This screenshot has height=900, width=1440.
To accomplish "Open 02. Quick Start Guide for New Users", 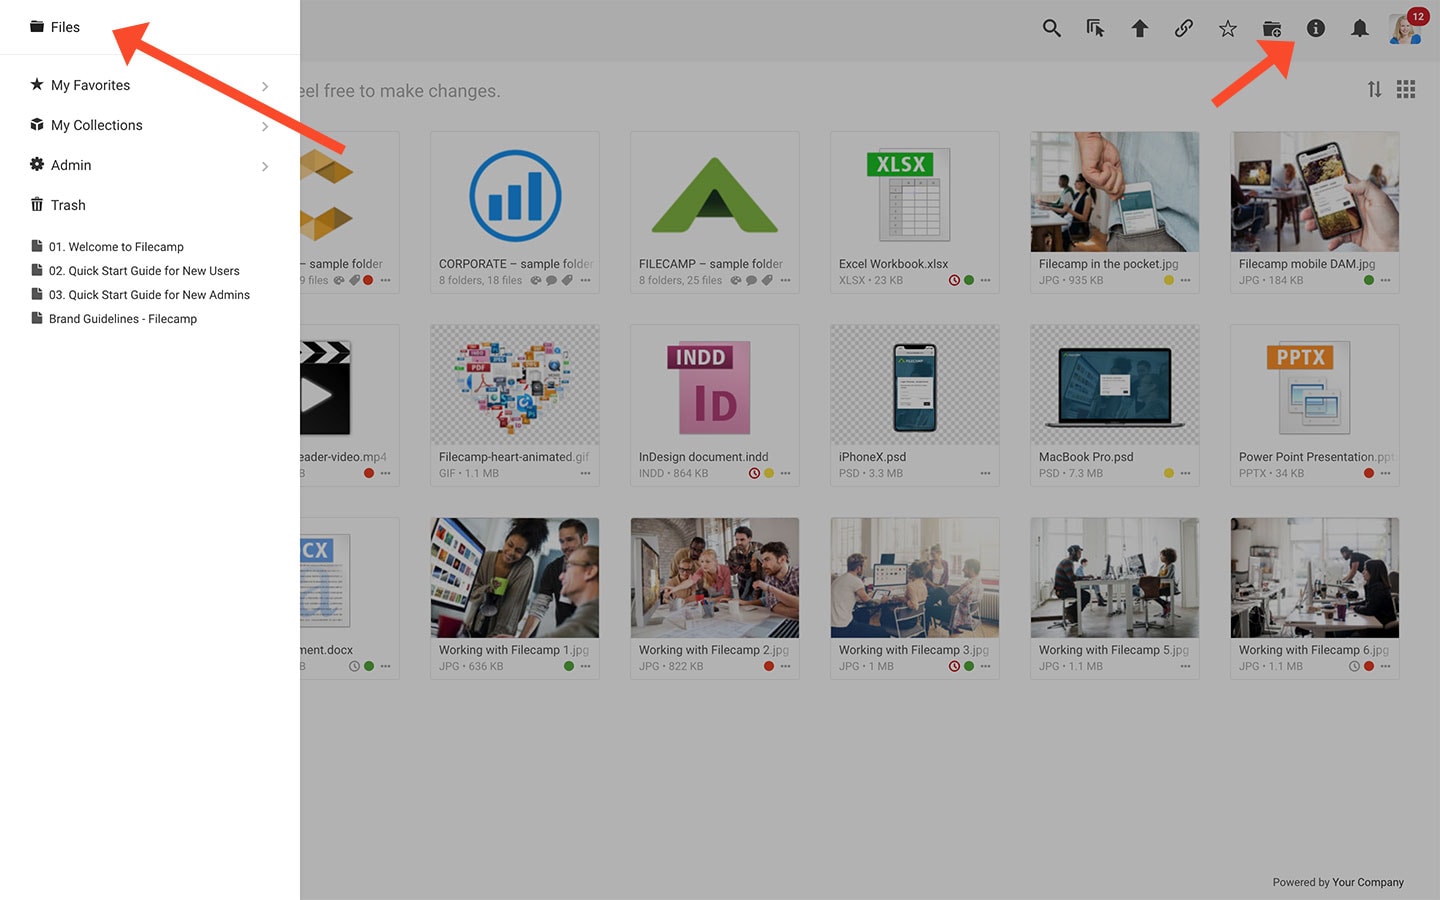I will point(144,271).
